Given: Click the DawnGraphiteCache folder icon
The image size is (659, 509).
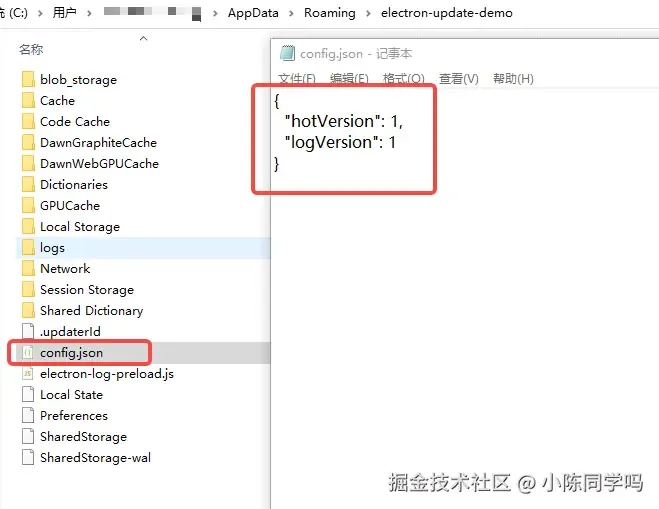Looking at the screenshot, I should click(x=28, y=142).
